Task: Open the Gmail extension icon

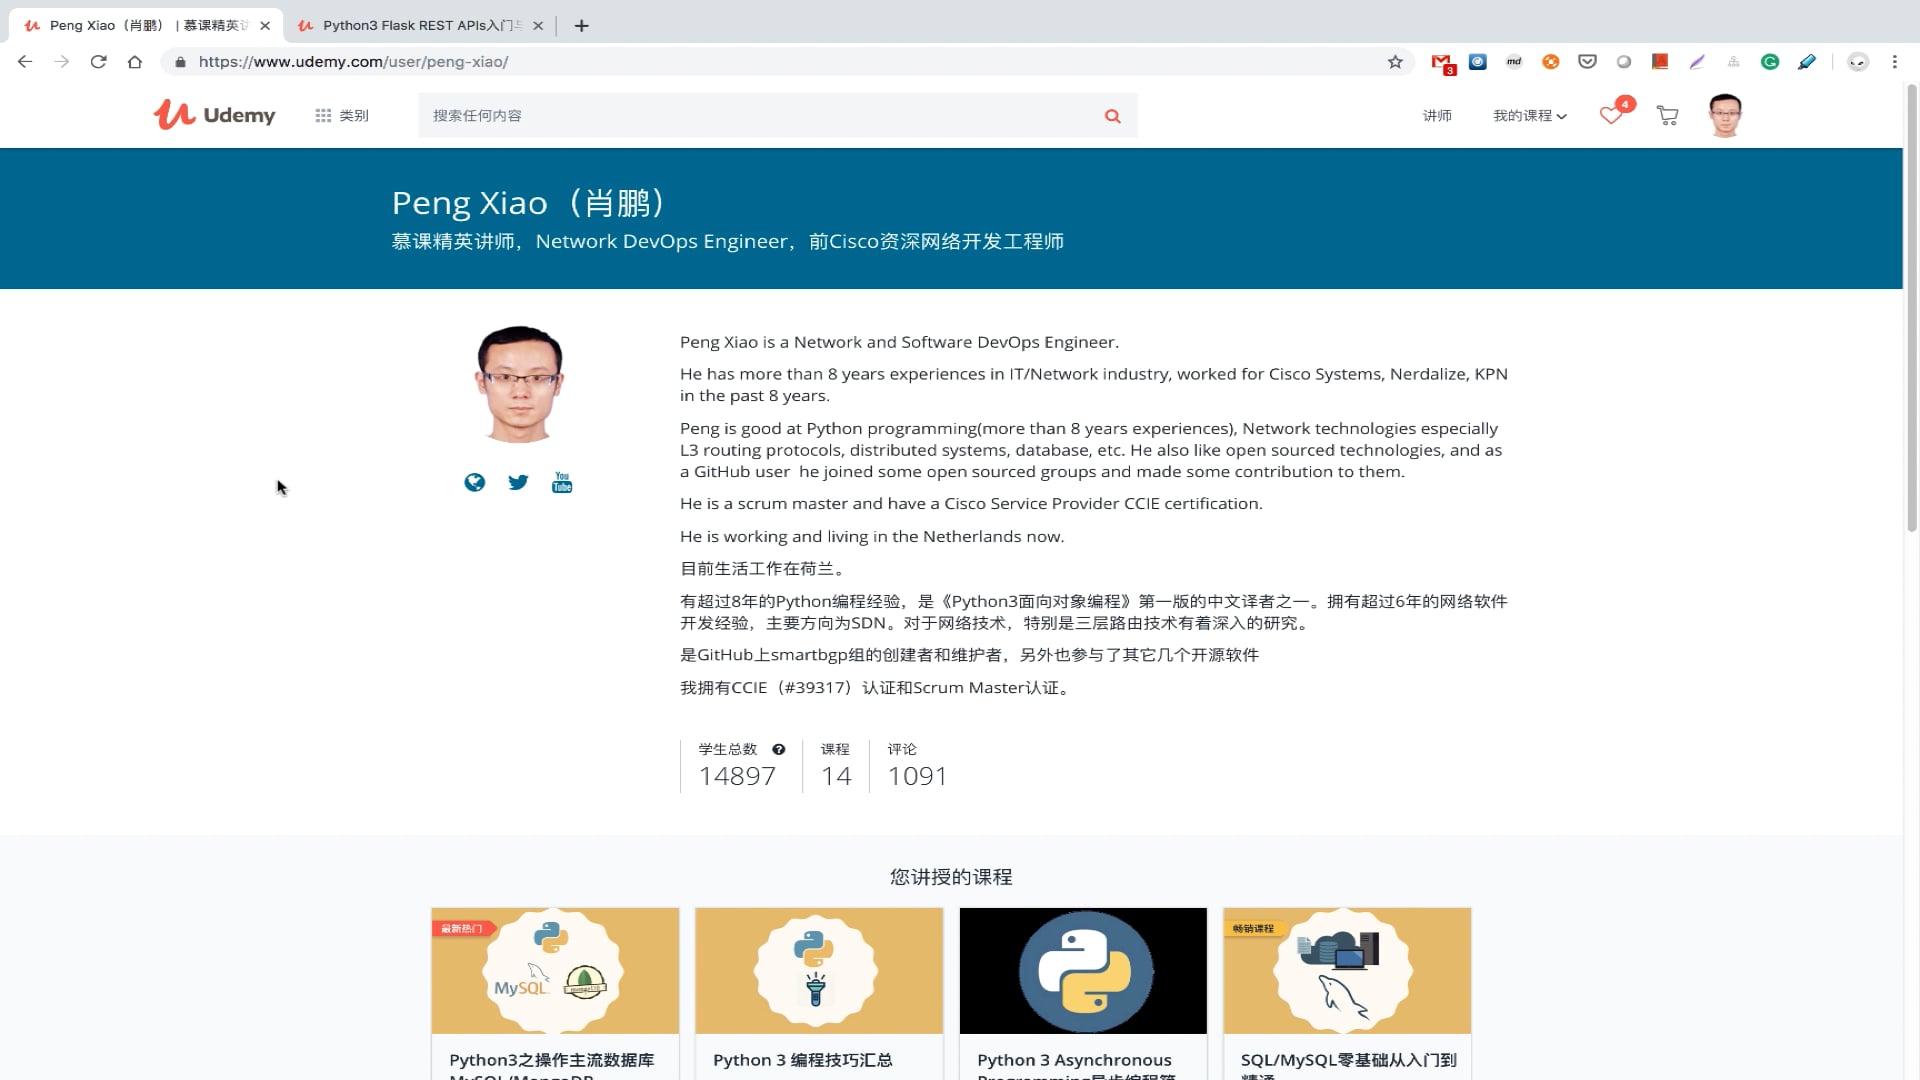Action: click(x=1441, y=62)
